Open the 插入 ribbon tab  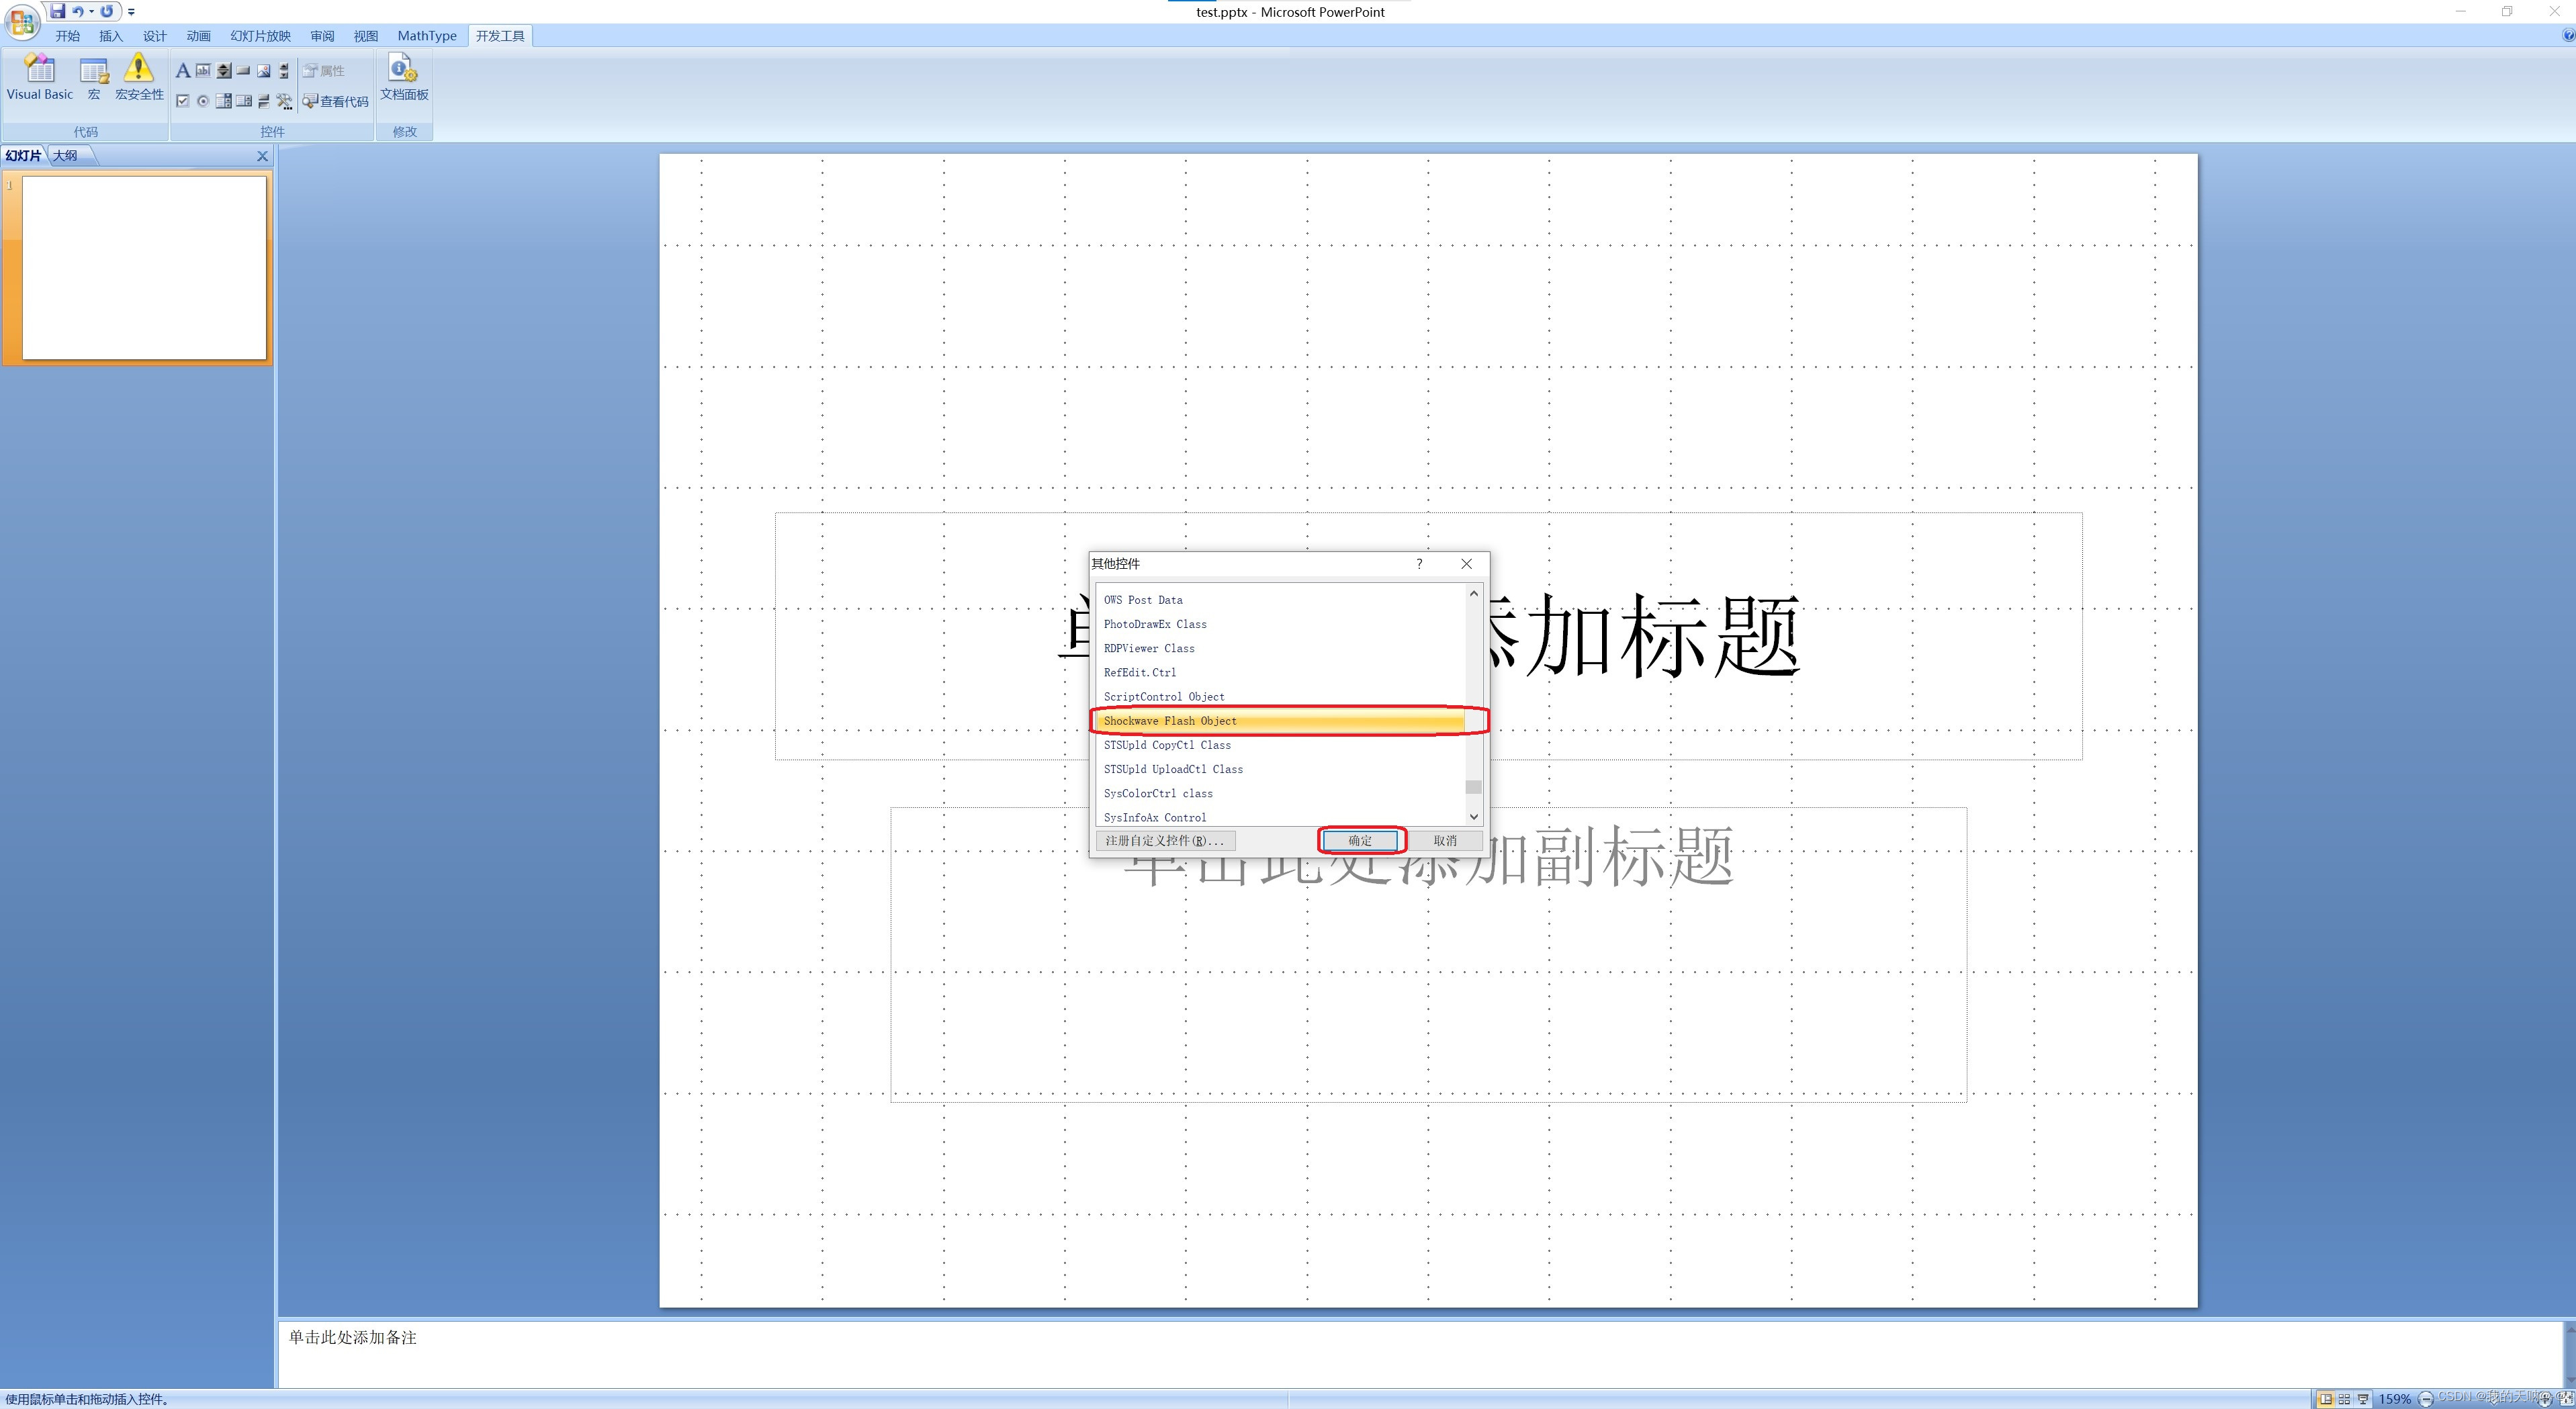[110, 36]
